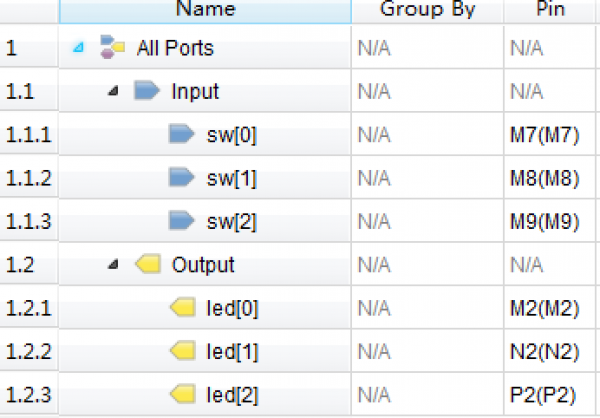The width and height of the screenshot is (600, 418).
Task: Click the sw[0] input port icon
Action: (181, 134)
